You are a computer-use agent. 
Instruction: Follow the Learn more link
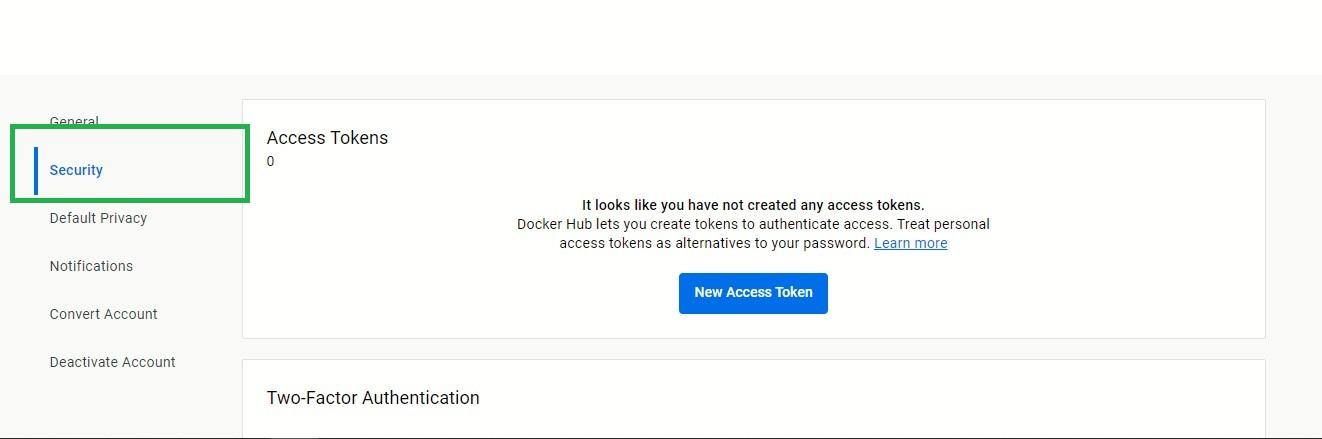[x=910, y=243]
